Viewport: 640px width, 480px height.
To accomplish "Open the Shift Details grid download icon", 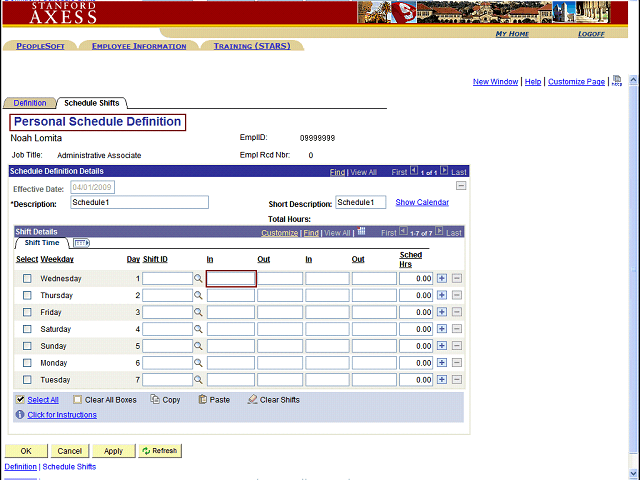I will pos(361,232).
